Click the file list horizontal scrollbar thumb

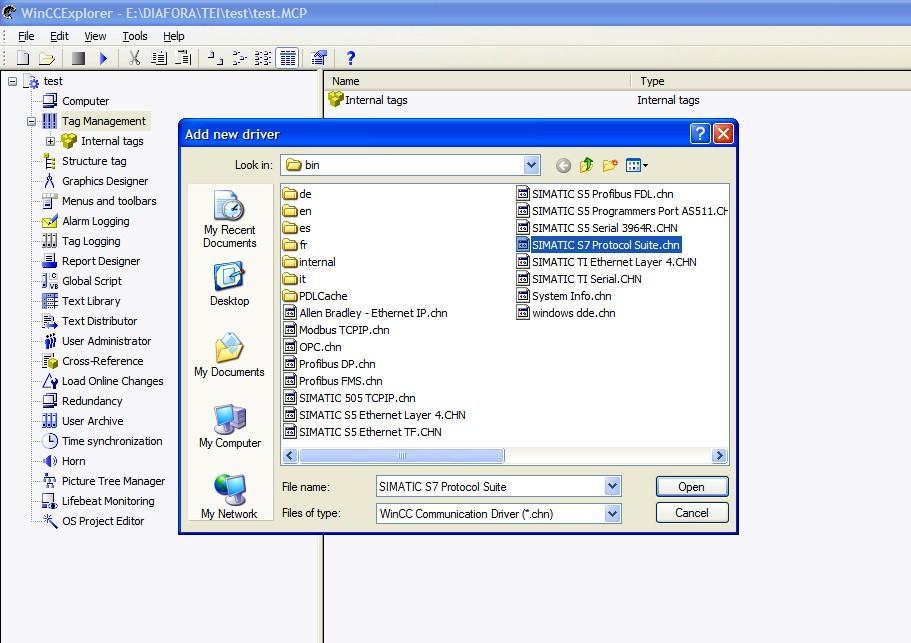click(x=401, y=455)
